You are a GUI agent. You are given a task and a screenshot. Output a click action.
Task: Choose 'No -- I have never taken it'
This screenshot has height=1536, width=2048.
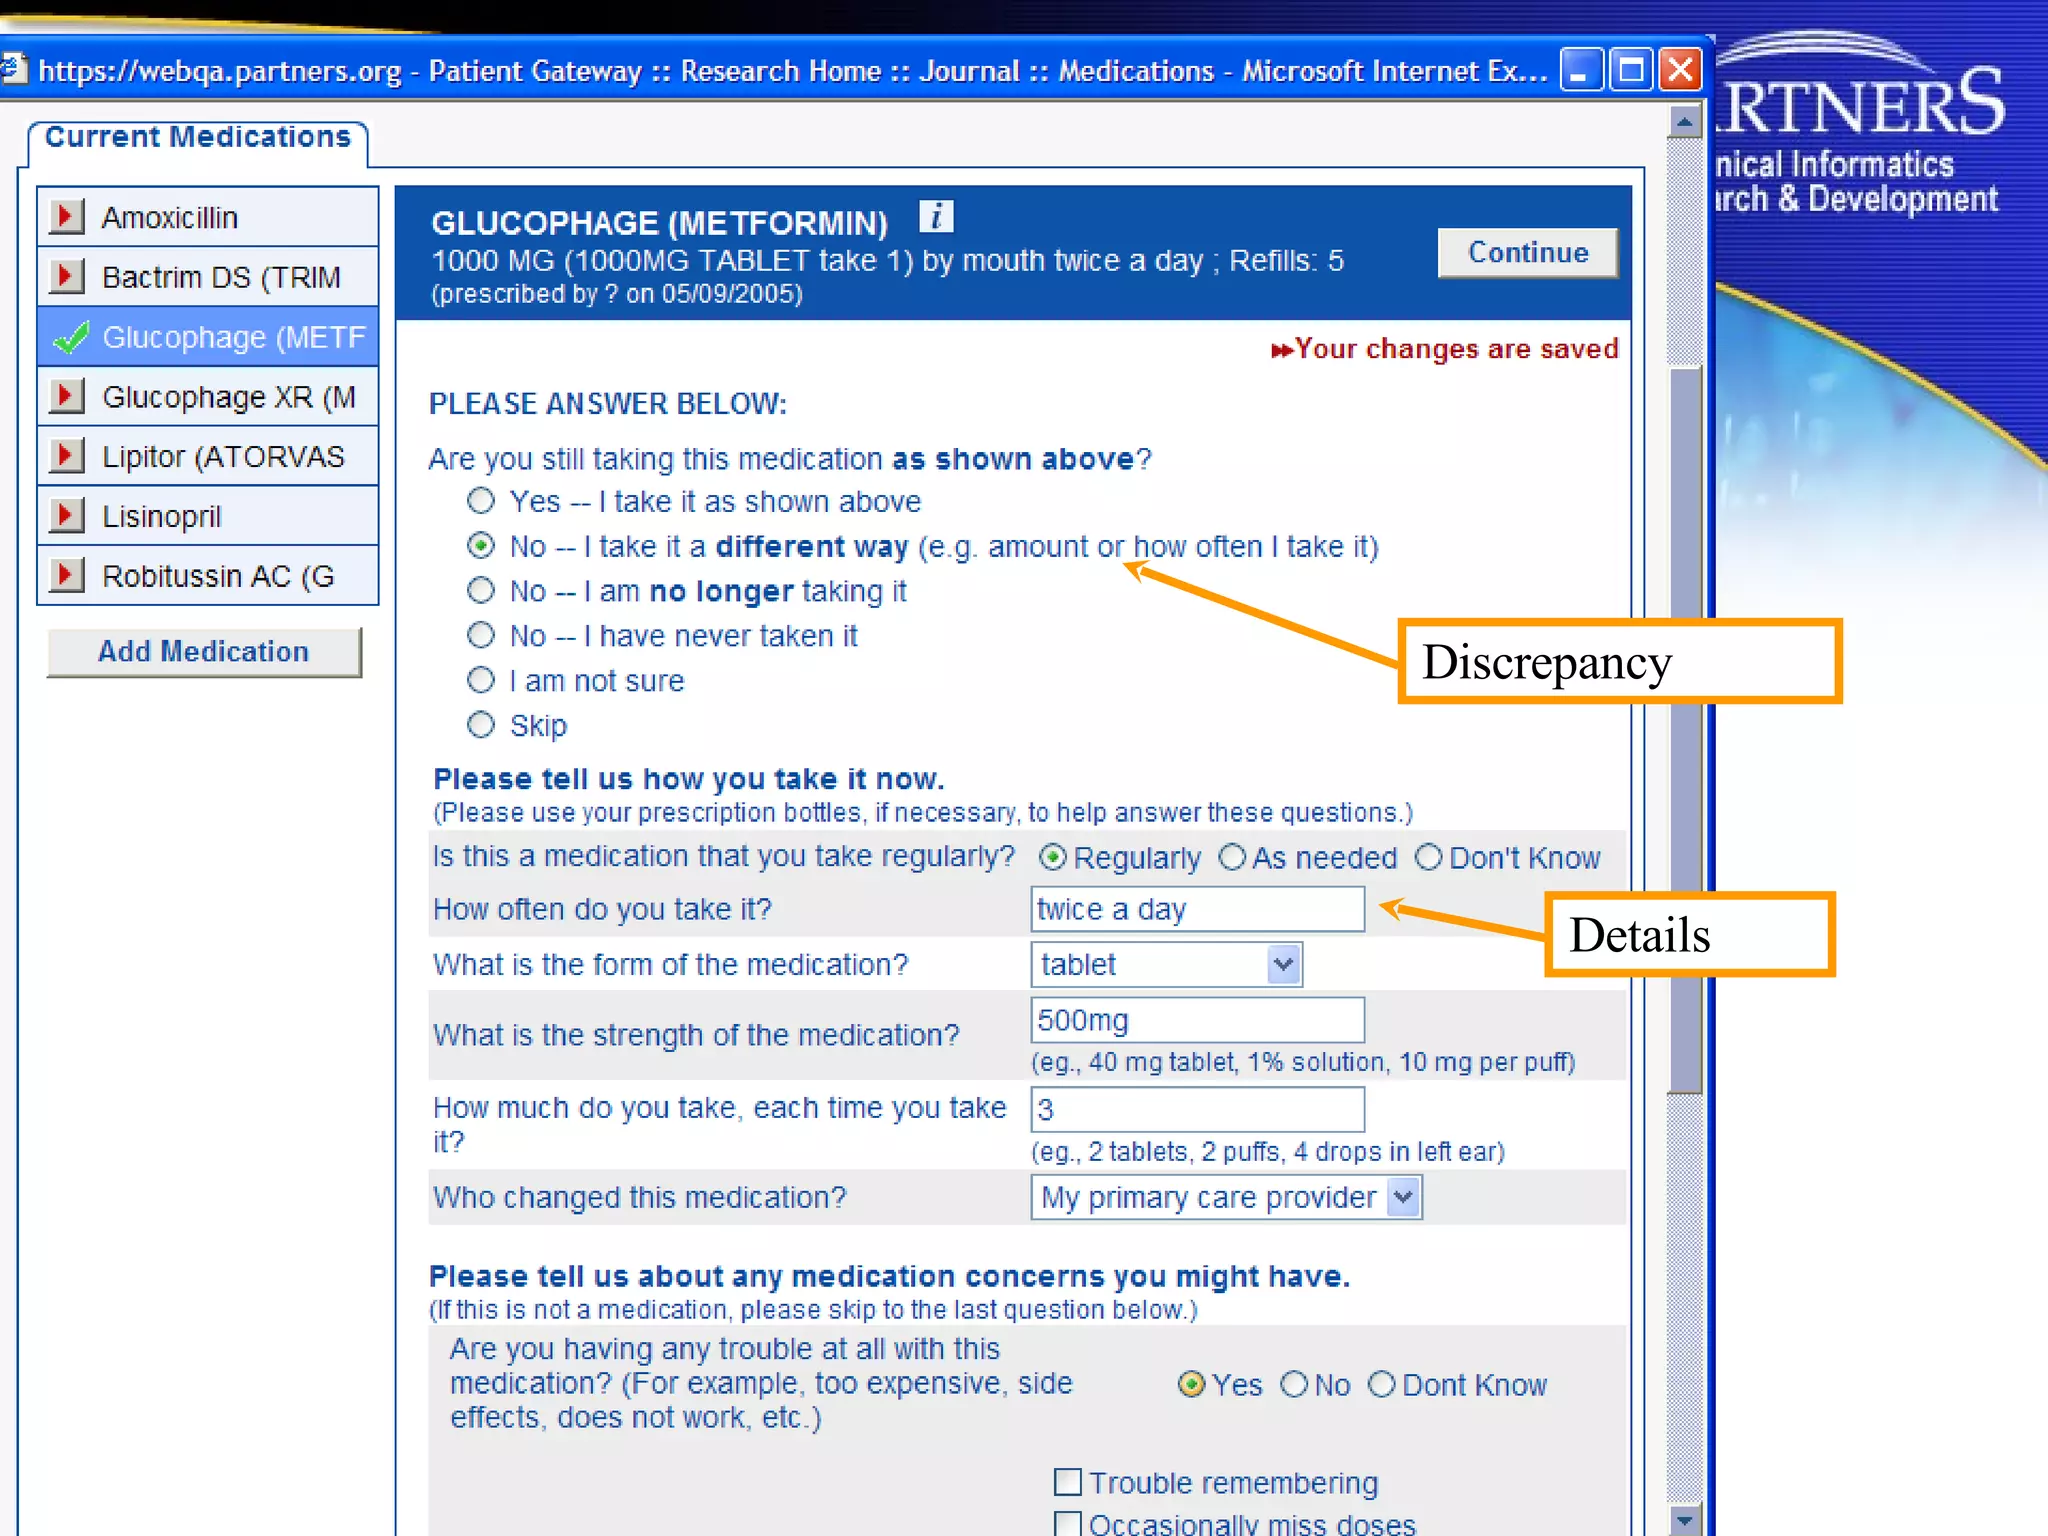(x=481, y=635)
